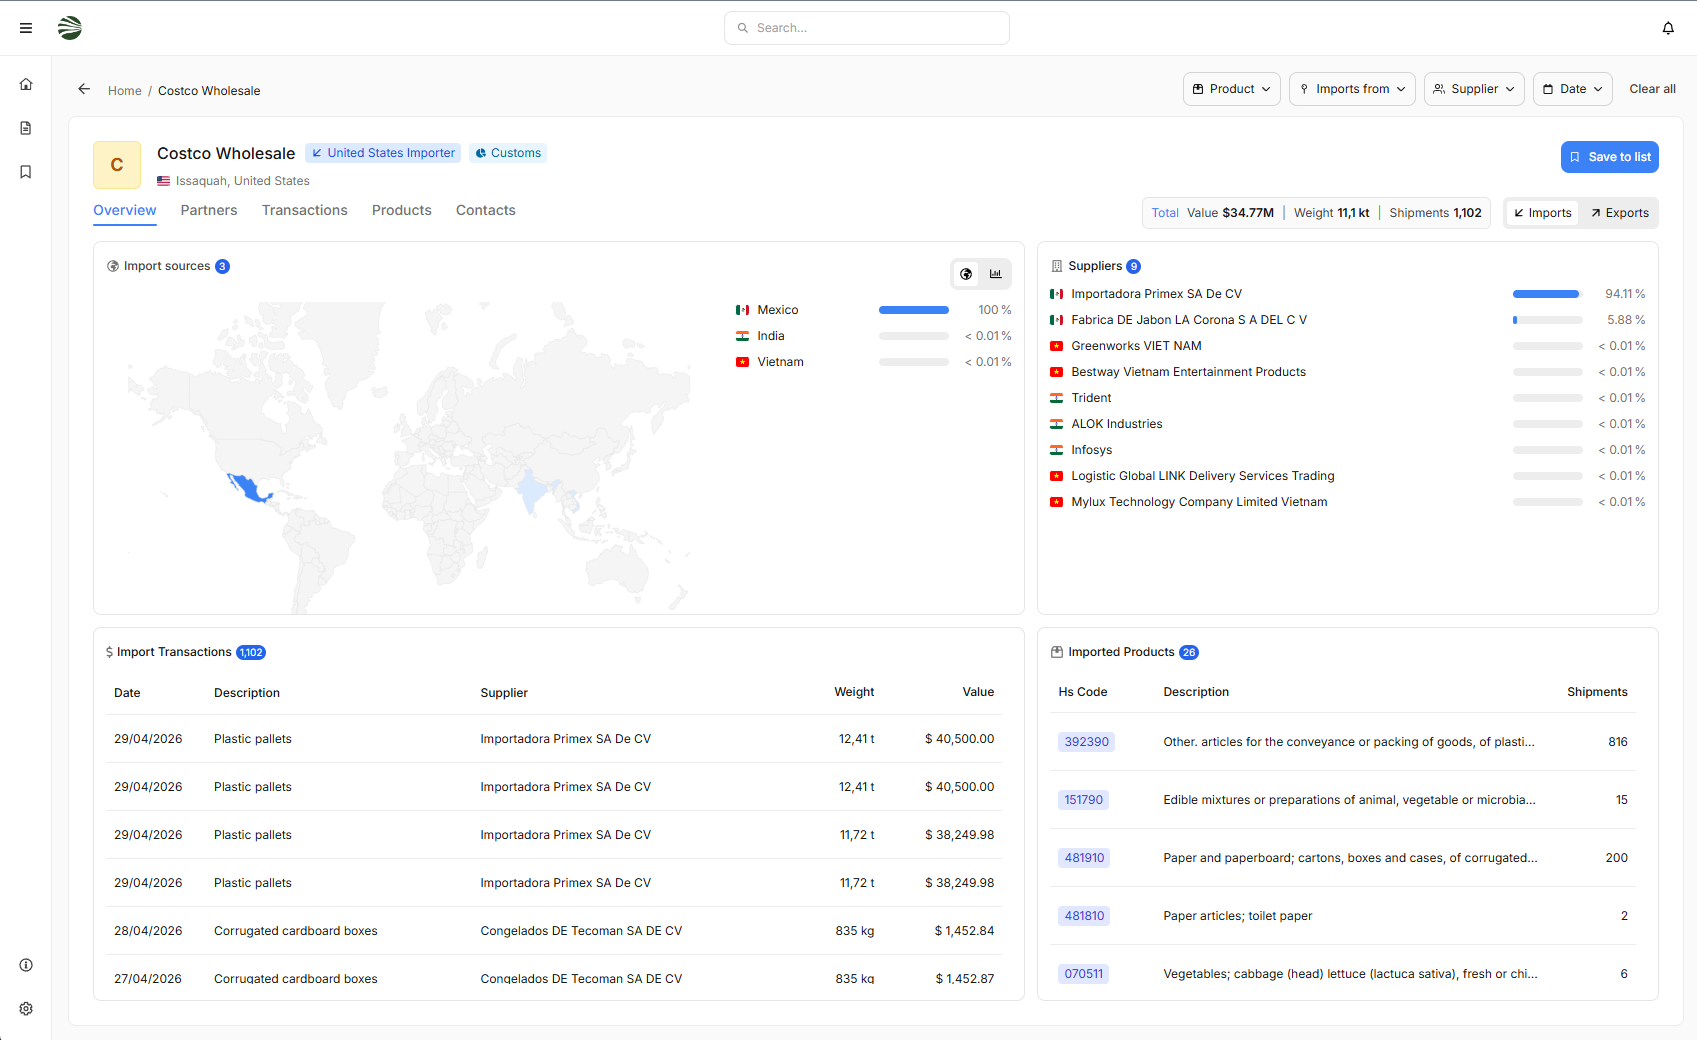Open settings gear icon in sidebar
The image size is (1697, 1040).
coord(26,1009)
